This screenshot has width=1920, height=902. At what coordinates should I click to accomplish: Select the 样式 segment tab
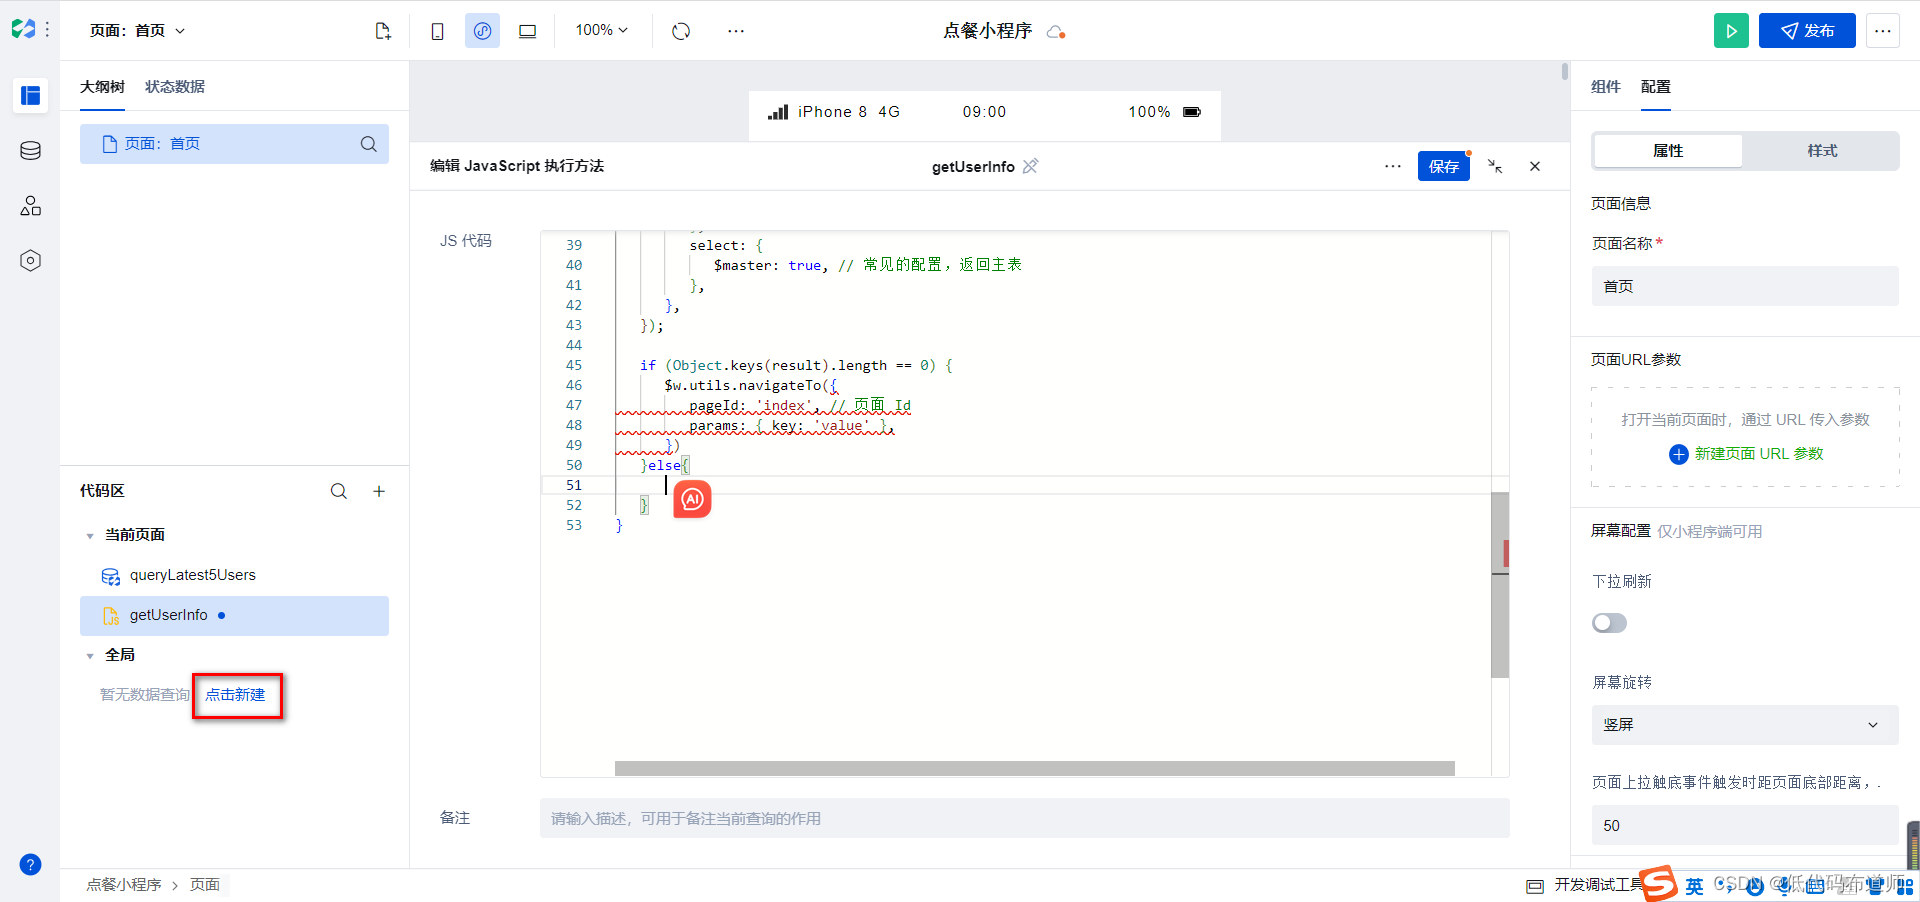coord(1822,151)
